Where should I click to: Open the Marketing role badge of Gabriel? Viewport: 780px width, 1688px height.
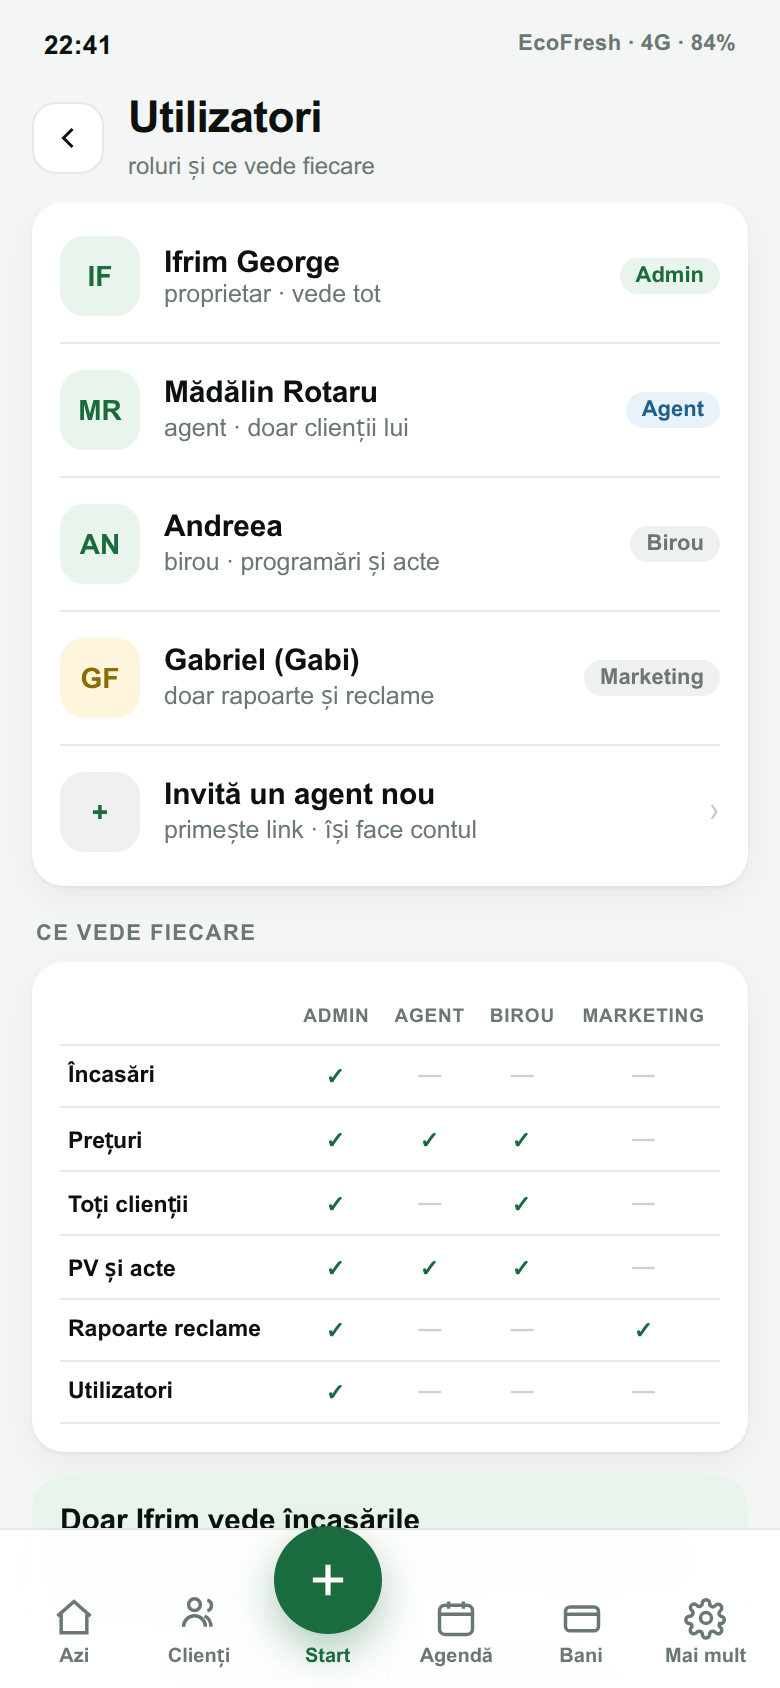pos(652,677)
